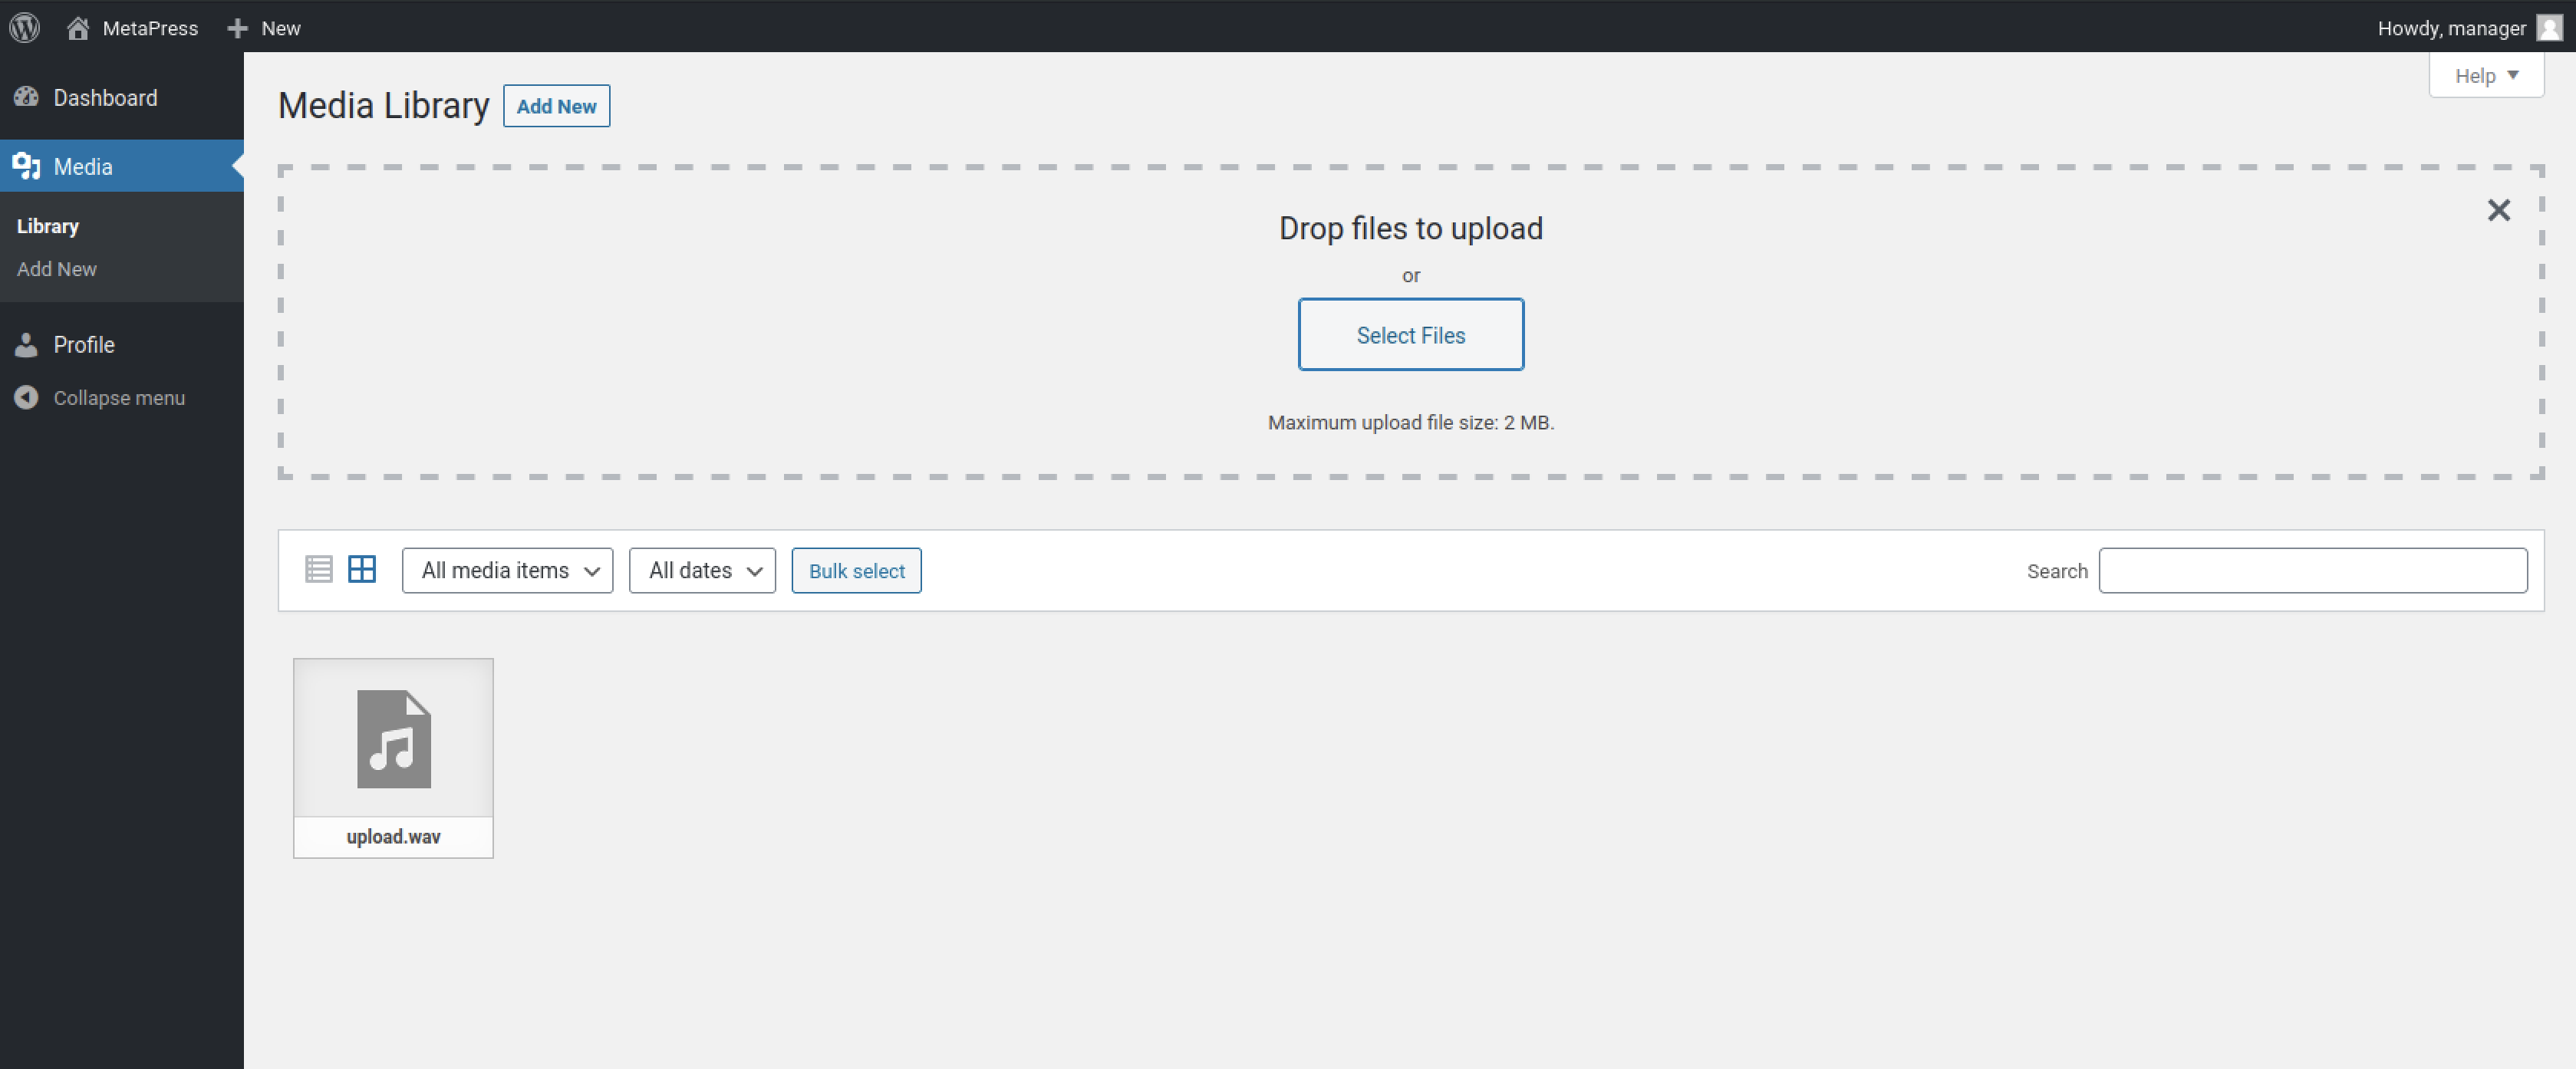The height and width of the screenshot is (1069, 2576).
Task: Open the Add New submenu item
Action: (57, 269)
